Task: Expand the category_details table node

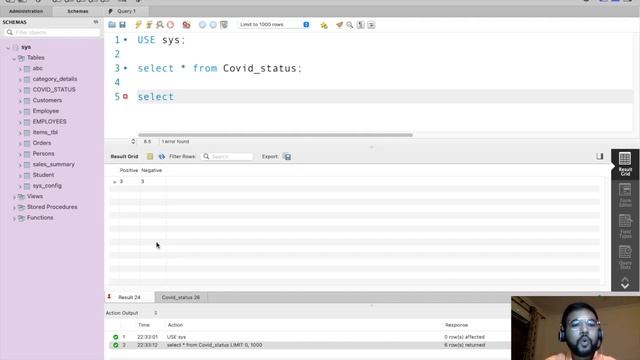Action: coord(20,80)
